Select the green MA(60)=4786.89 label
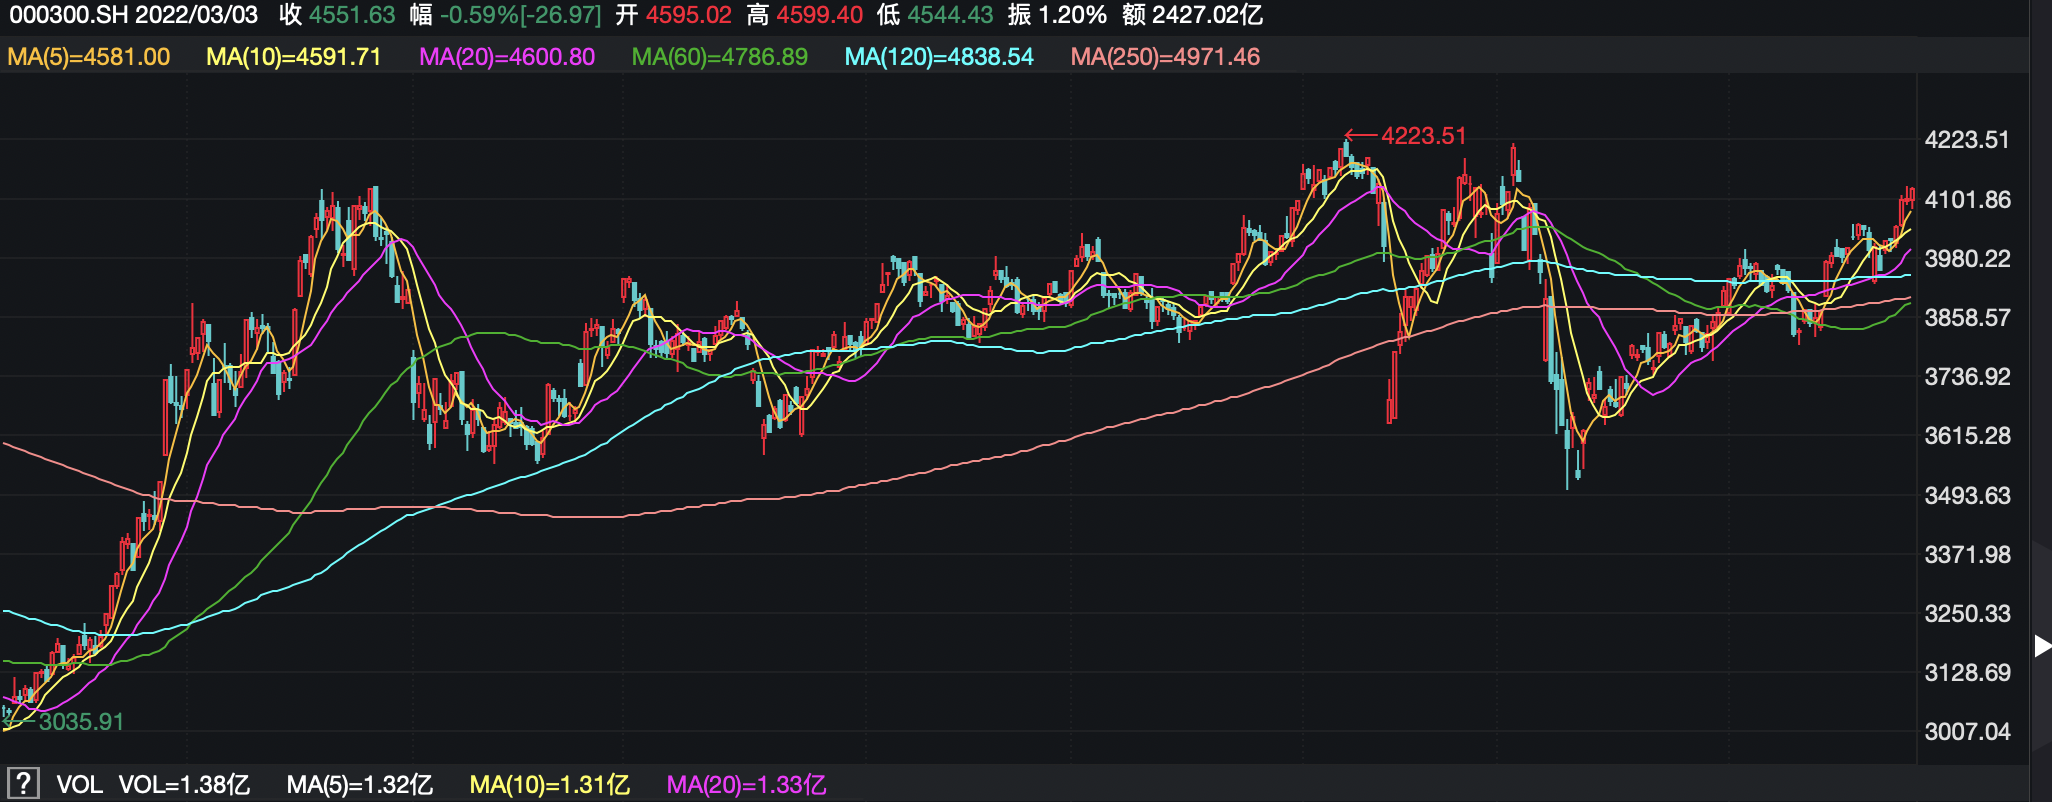The image size is (2052, 802). pos(719,57)
